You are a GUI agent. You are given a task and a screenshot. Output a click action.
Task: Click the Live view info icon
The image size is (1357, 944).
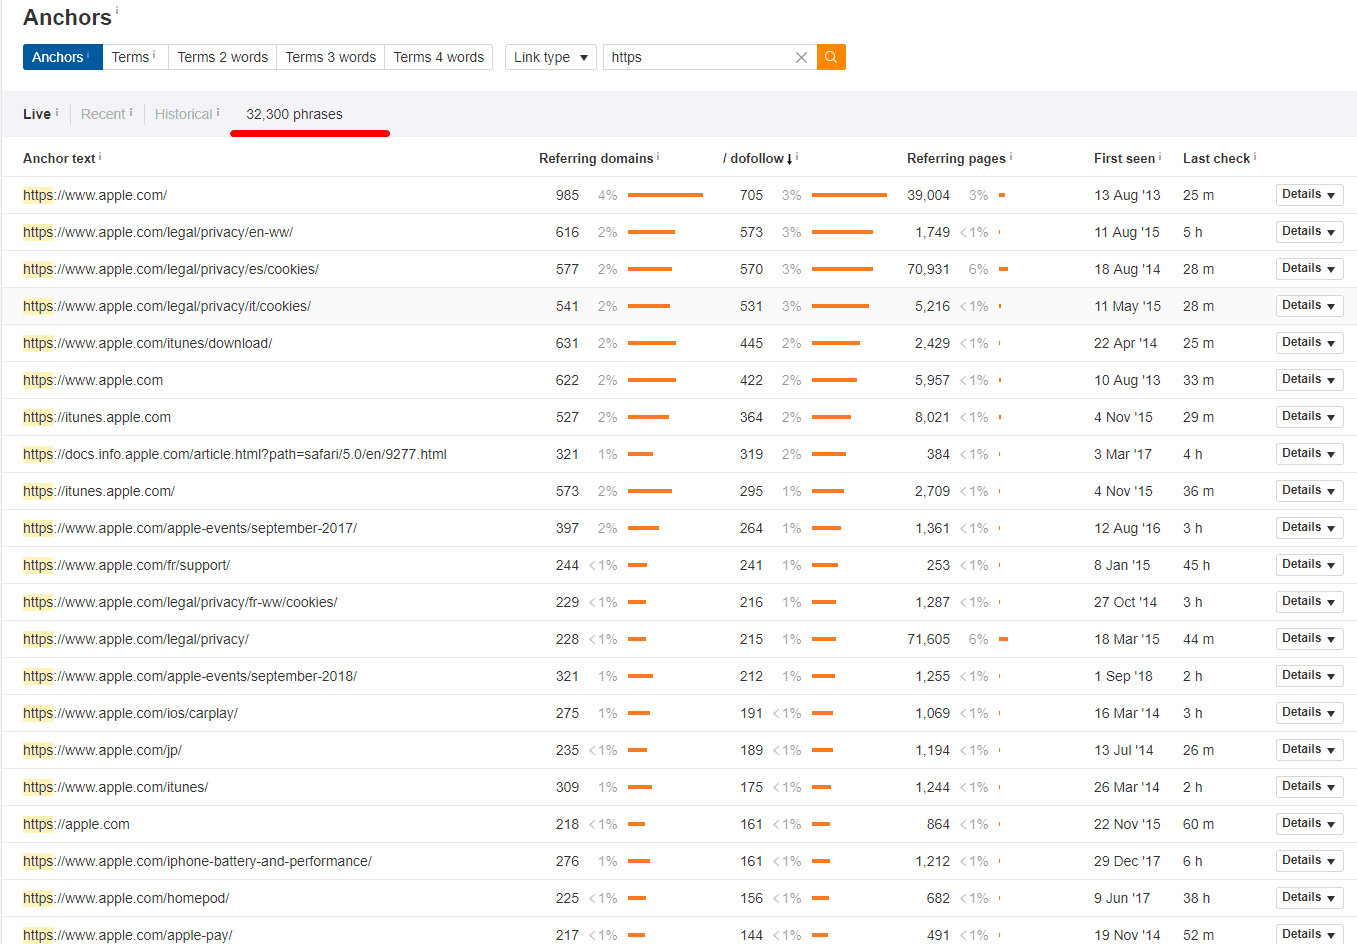pos(56,110)
